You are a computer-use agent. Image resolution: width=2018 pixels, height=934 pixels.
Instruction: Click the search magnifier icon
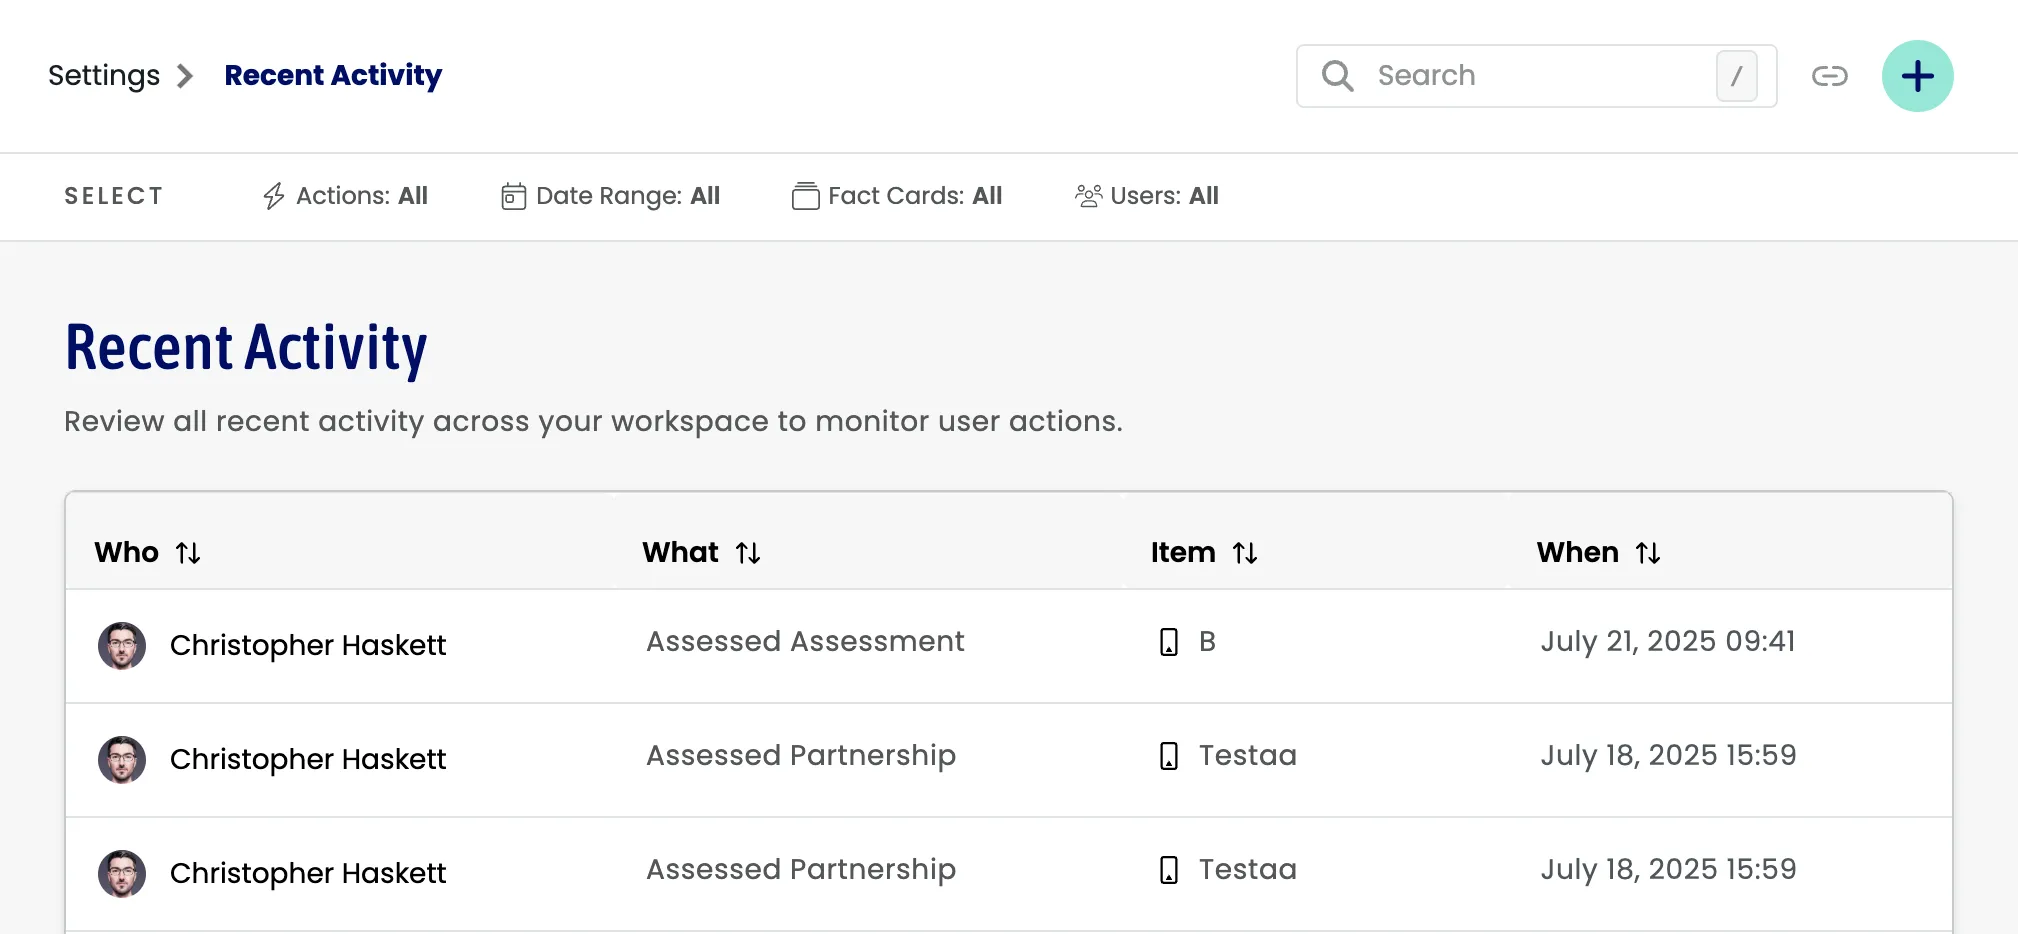point(1337,75)
